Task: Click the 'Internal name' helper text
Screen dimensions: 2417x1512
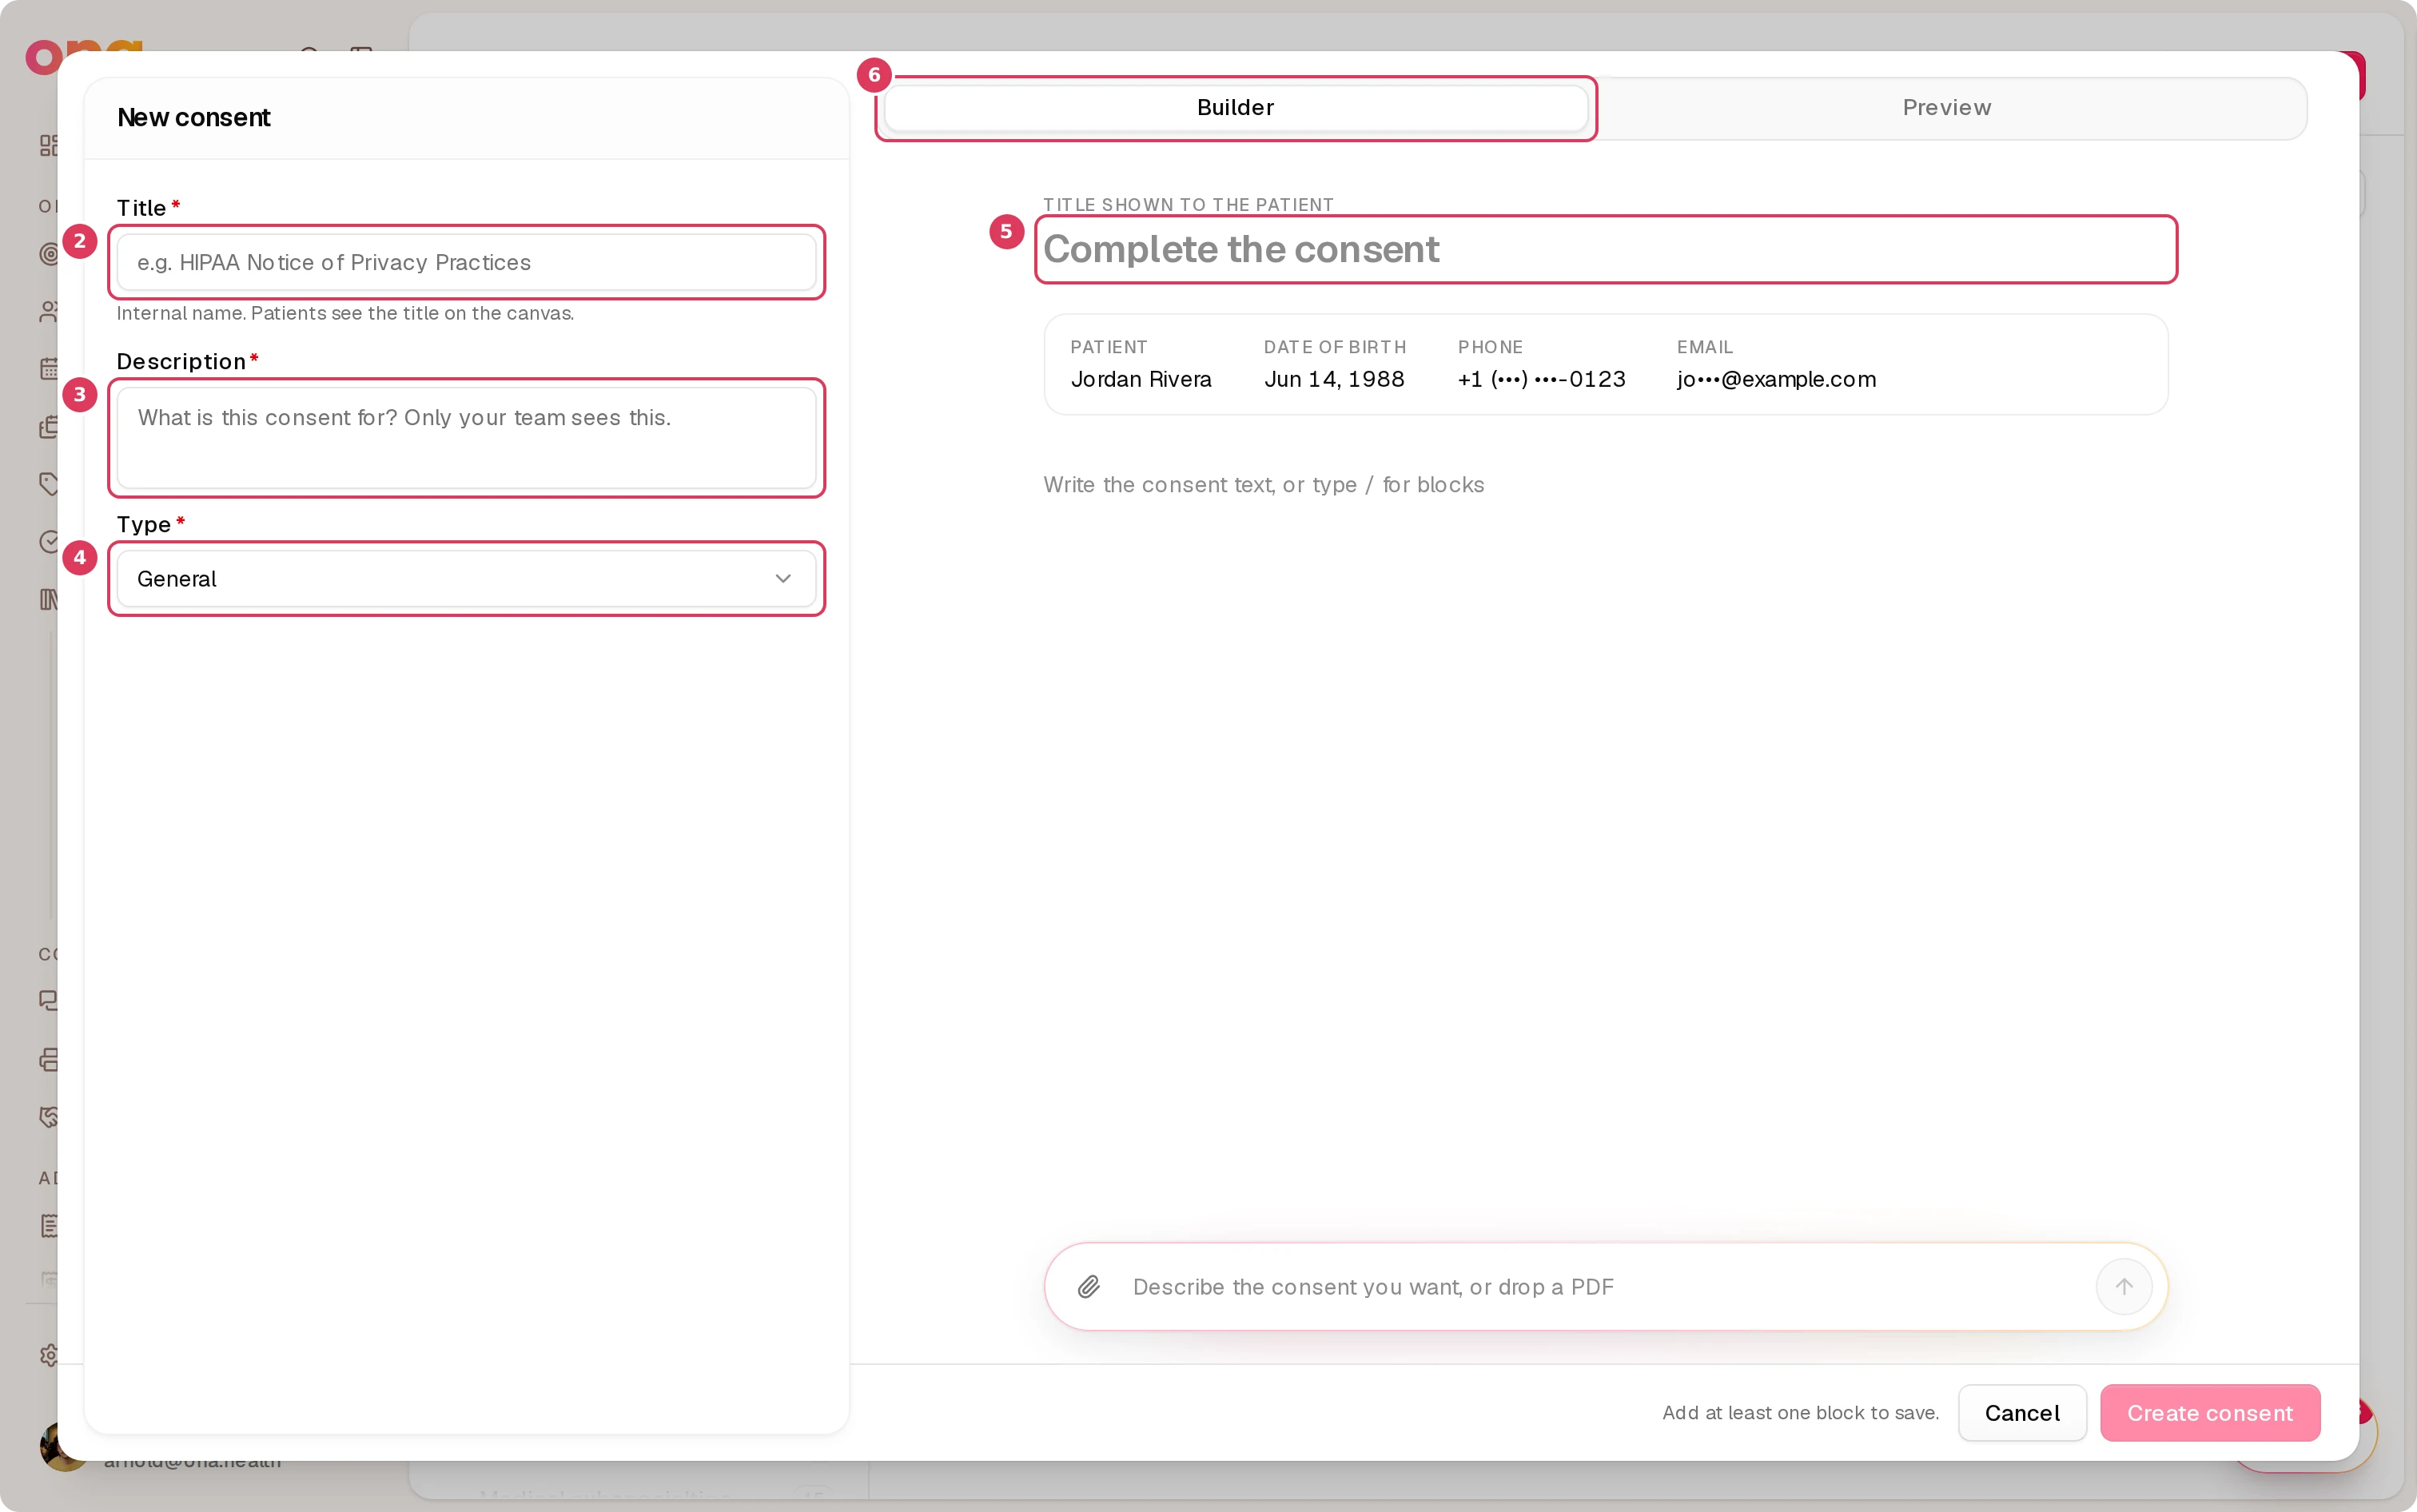Action: click(345, 314)
